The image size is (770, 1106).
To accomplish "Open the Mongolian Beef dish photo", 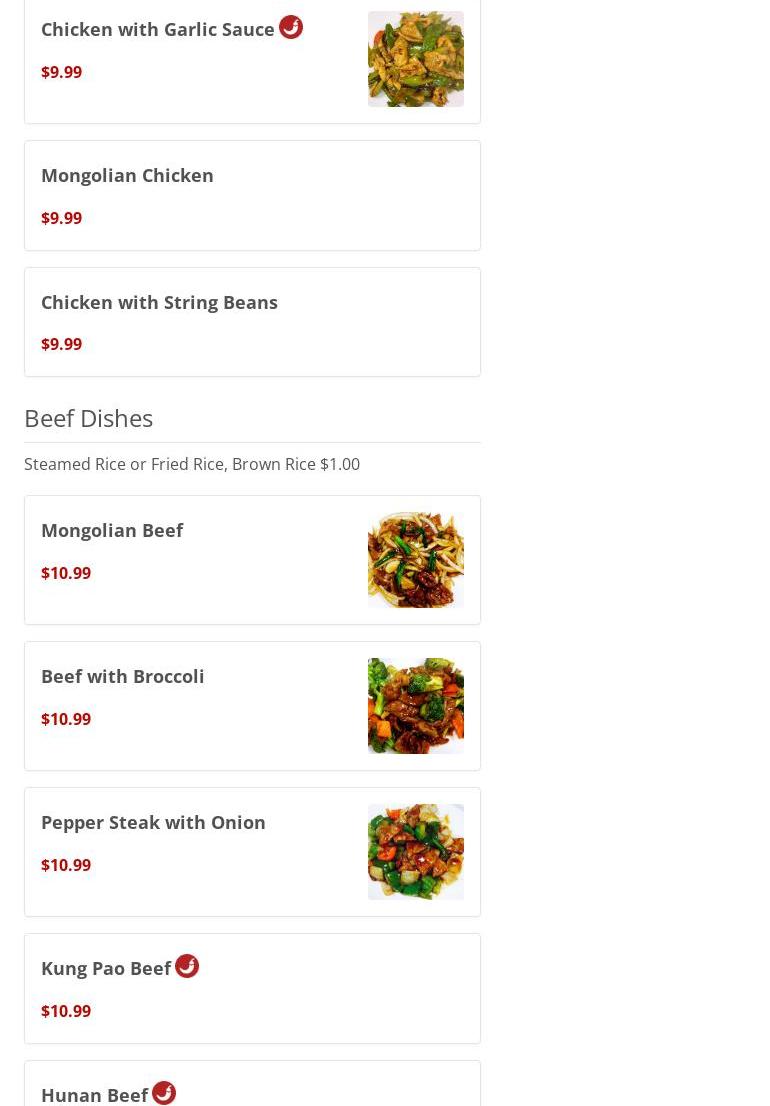I will [x=416, y=560].
